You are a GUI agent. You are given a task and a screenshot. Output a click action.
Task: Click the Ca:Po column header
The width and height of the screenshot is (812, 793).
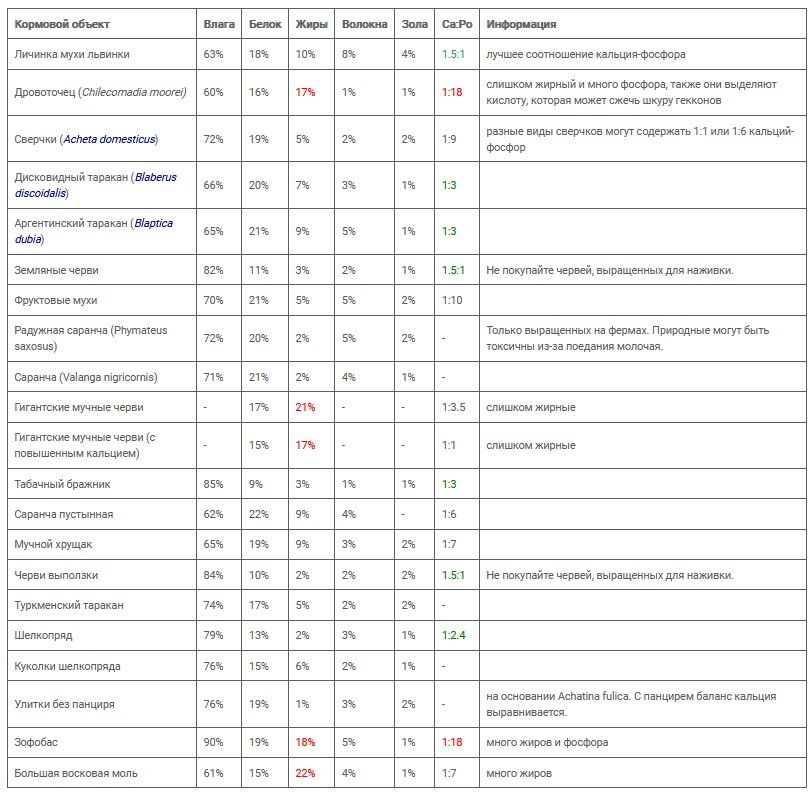click(x=457, y=24)
